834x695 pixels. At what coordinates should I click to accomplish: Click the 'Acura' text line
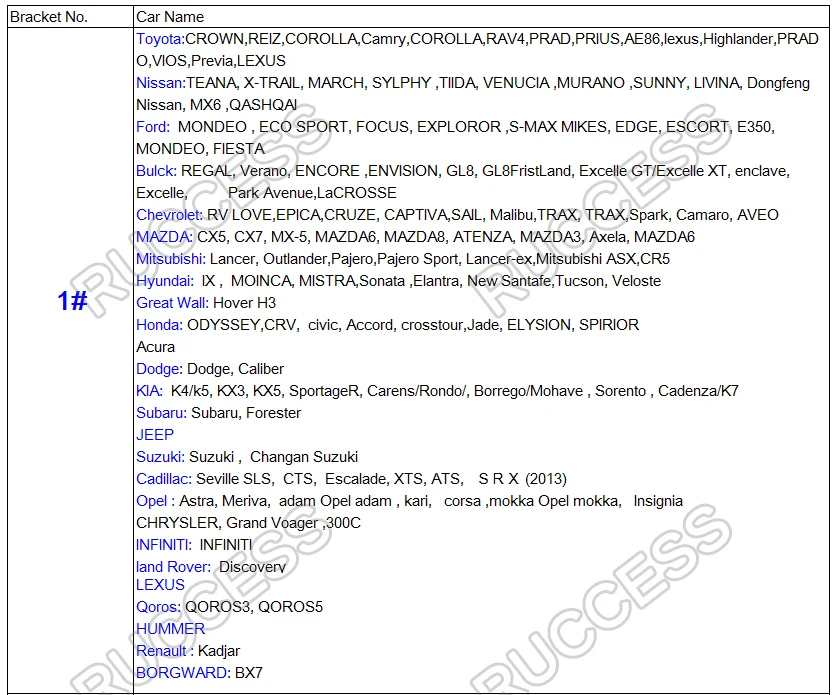(155, 347)
